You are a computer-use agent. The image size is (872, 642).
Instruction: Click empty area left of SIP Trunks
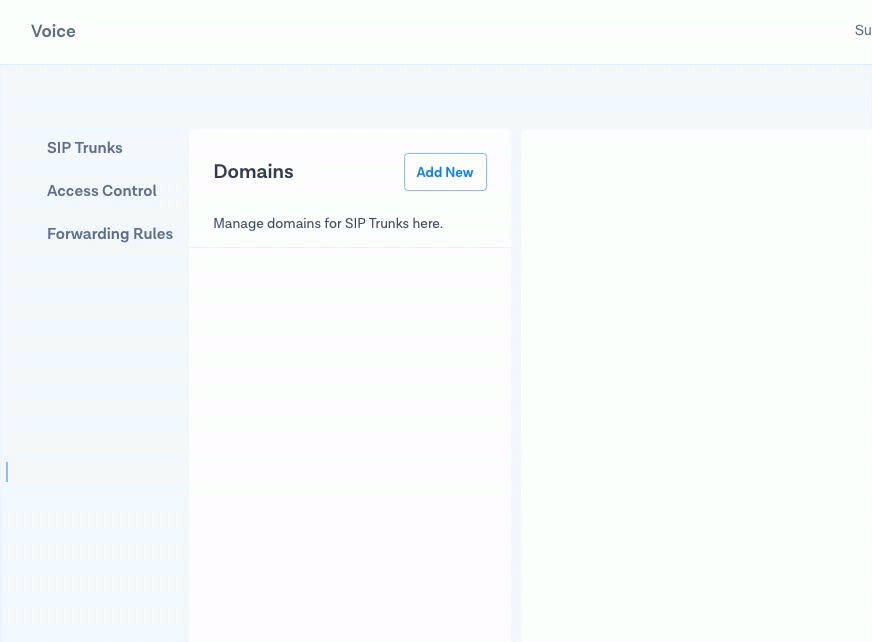click(x=22, y=148)
